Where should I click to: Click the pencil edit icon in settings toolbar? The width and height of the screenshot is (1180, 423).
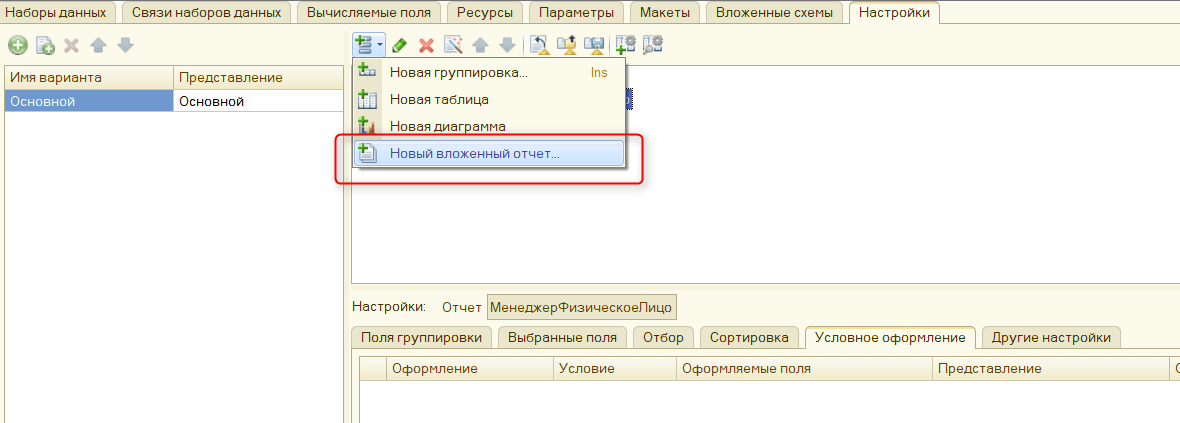[399, 45]
